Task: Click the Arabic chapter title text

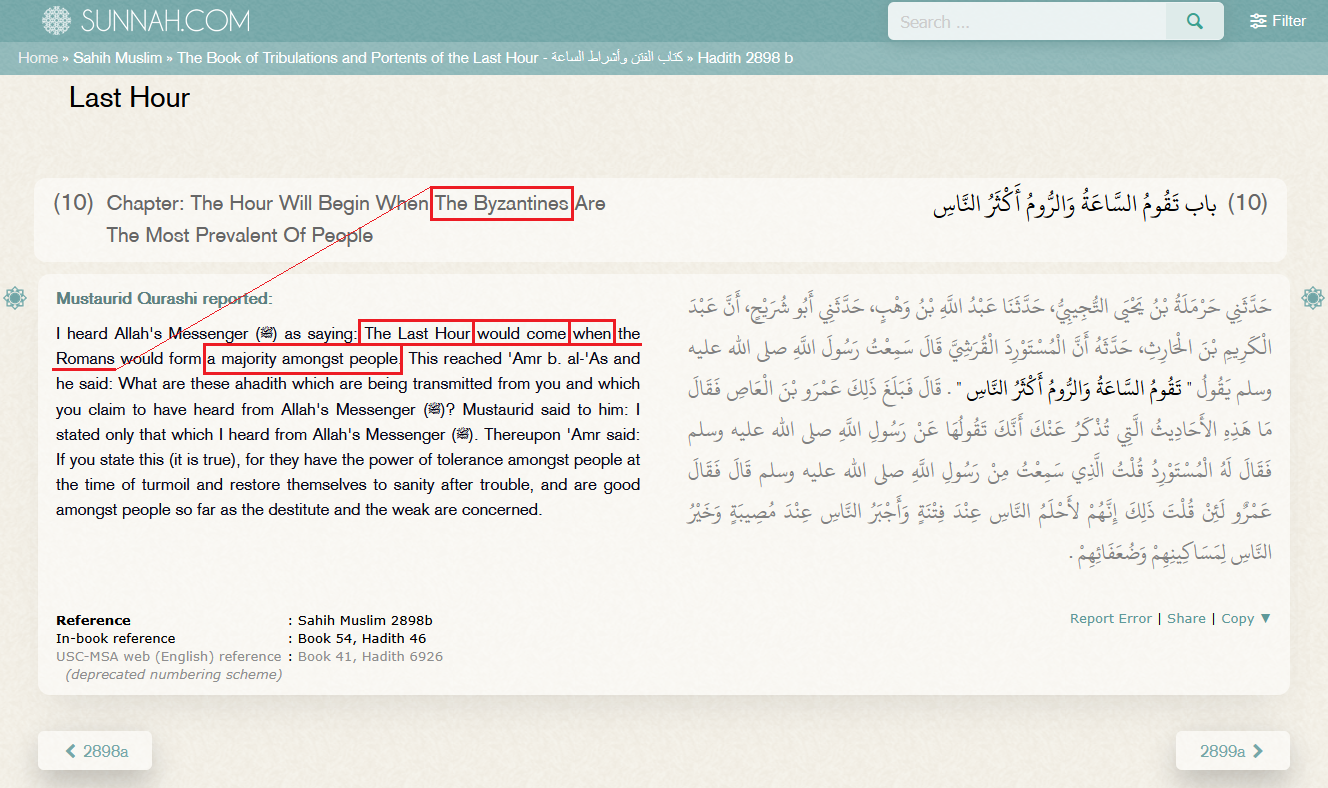Action: coord(1075,205)
